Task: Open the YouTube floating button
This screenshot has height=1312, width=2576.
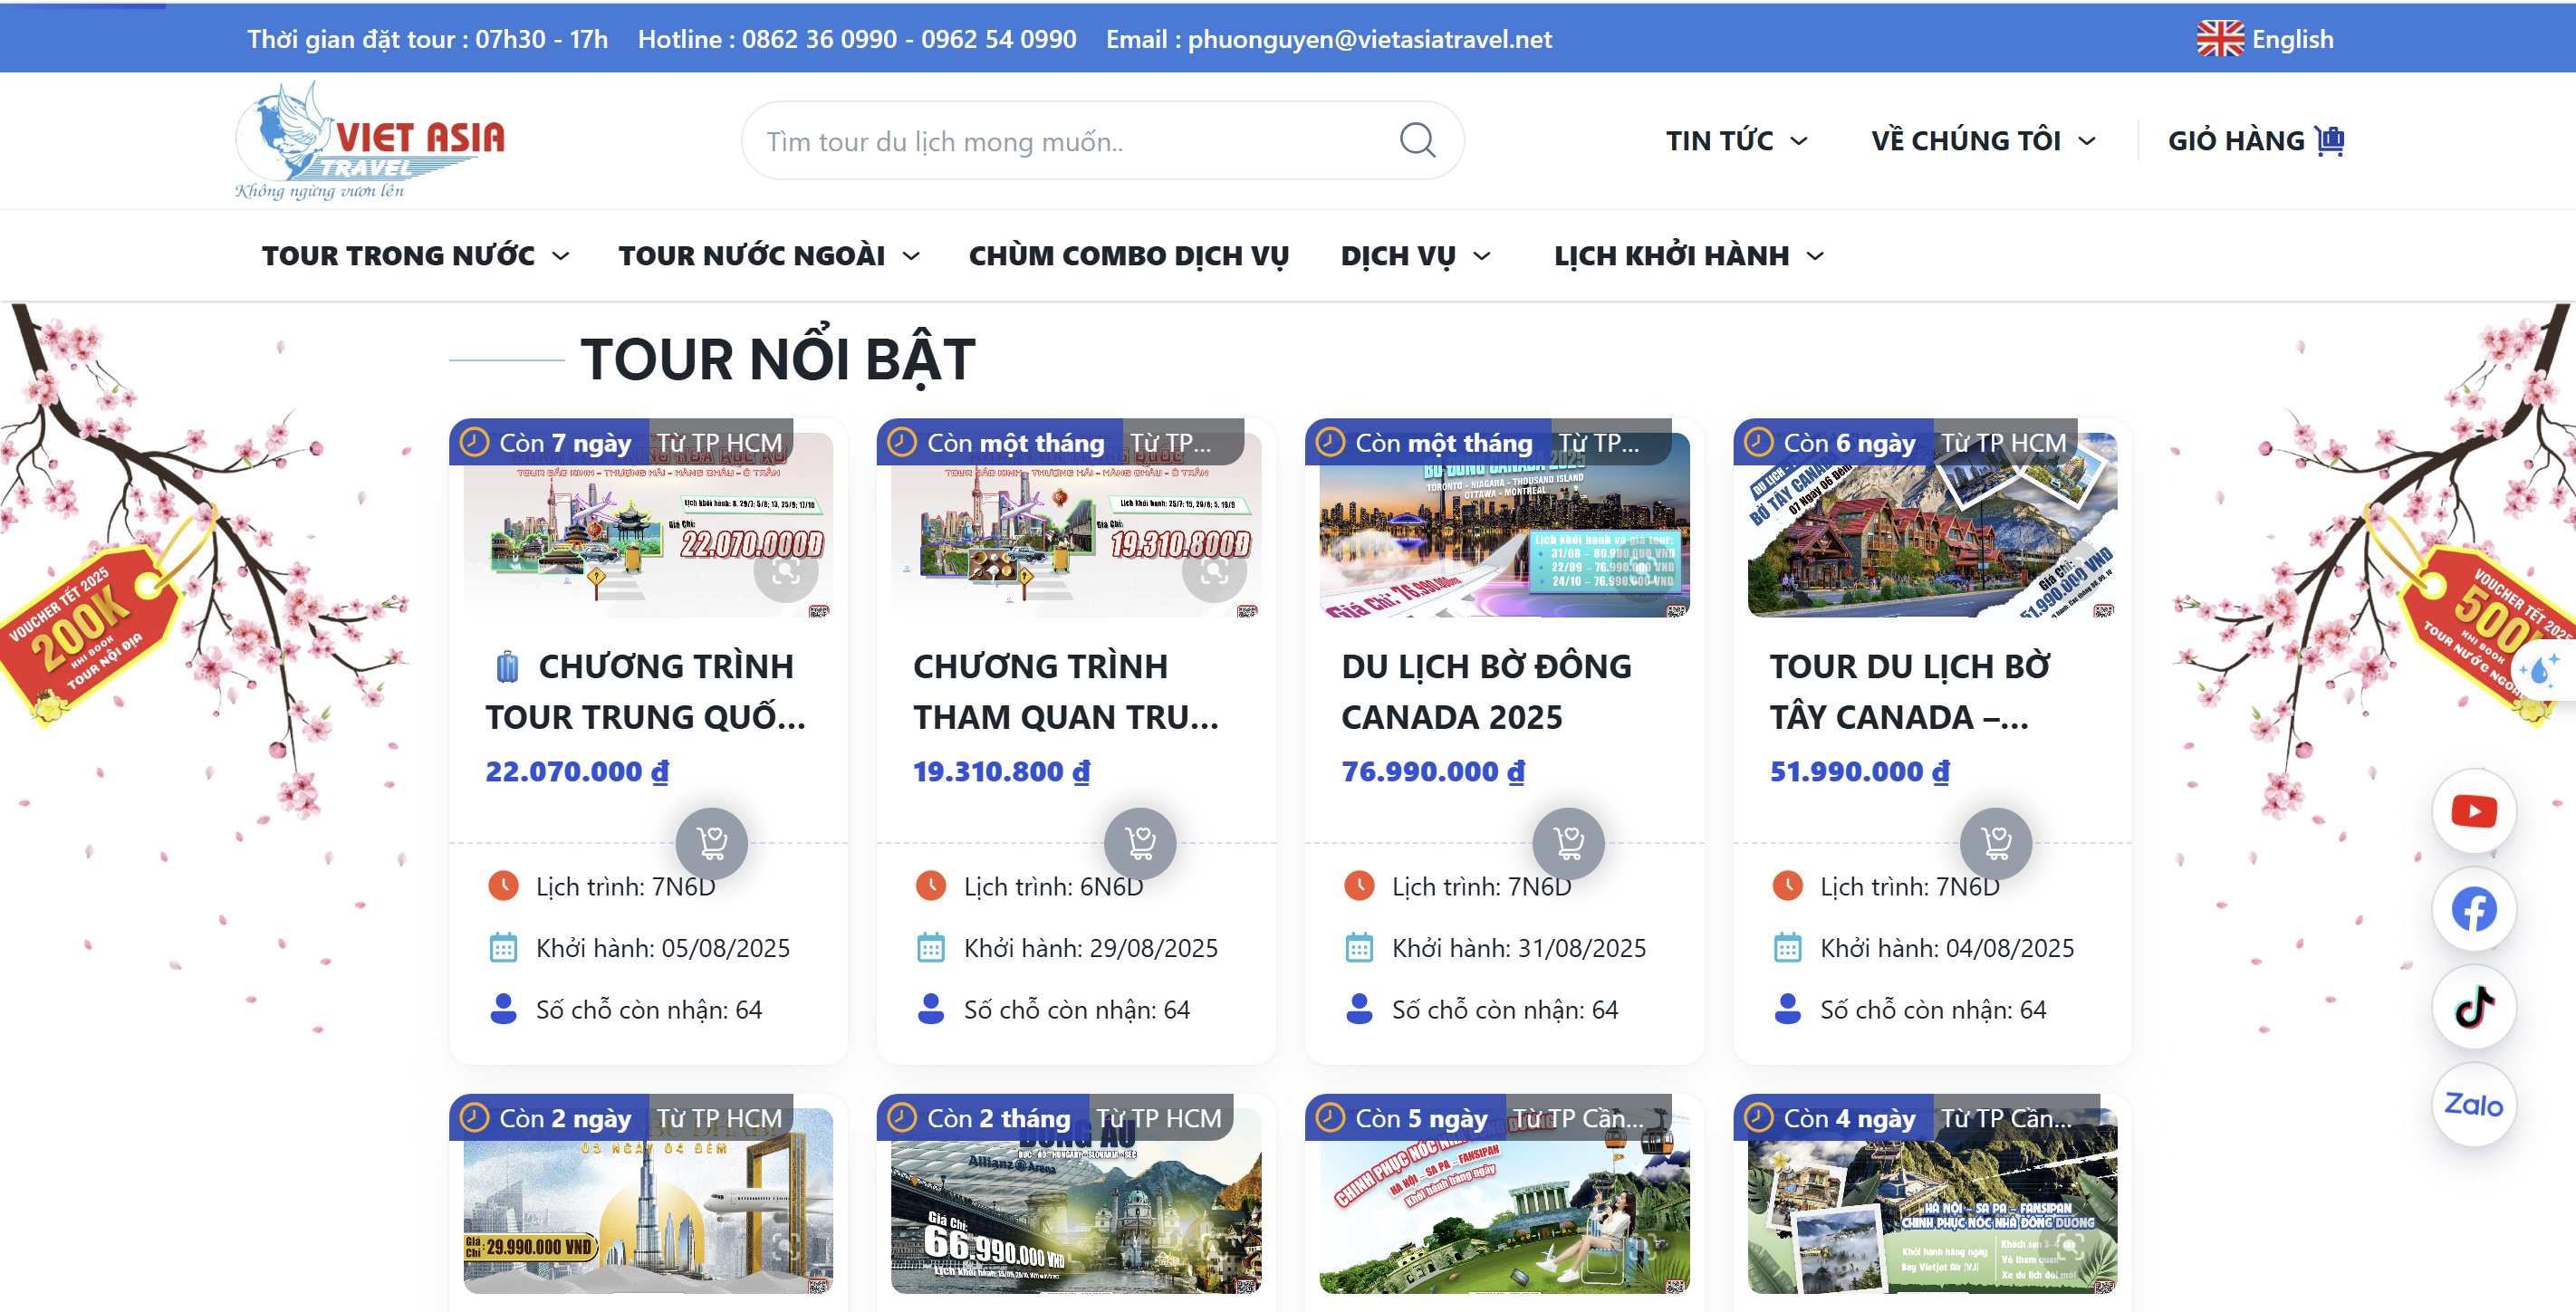Action: tap(2474, 811)
